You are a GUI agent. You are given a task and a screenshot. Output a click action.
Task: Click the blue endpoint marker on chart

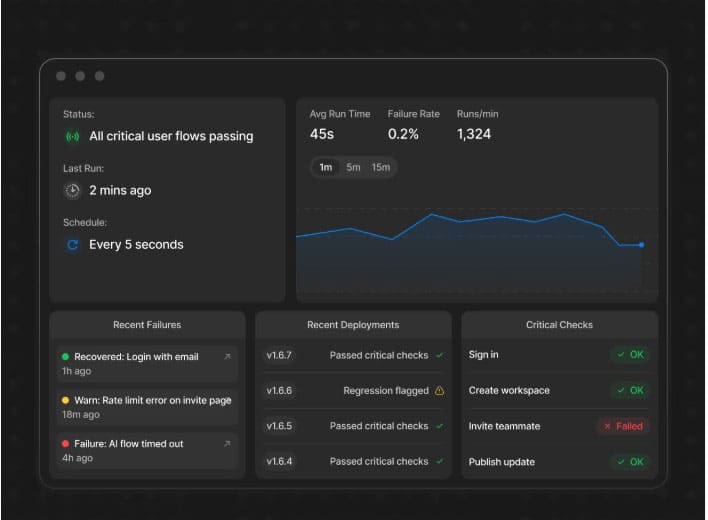641,245
